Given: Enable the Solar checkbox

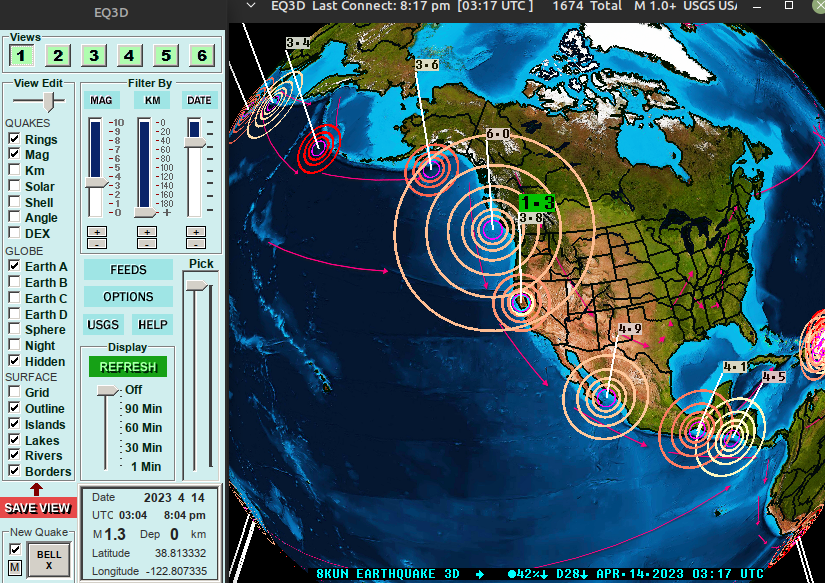Looking at the screenshot, I should coord(14,186).
